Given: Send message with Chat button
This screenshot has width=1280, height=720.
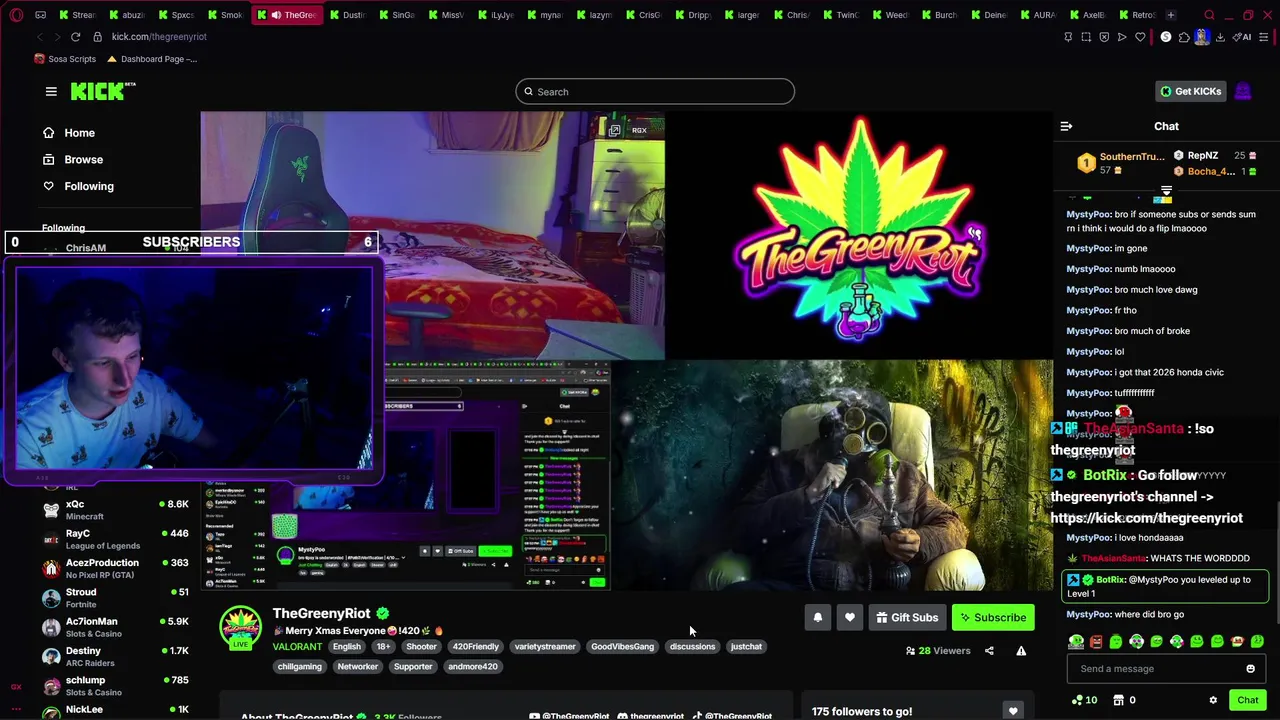Looking at the screenshot, I should [1248, 700].
